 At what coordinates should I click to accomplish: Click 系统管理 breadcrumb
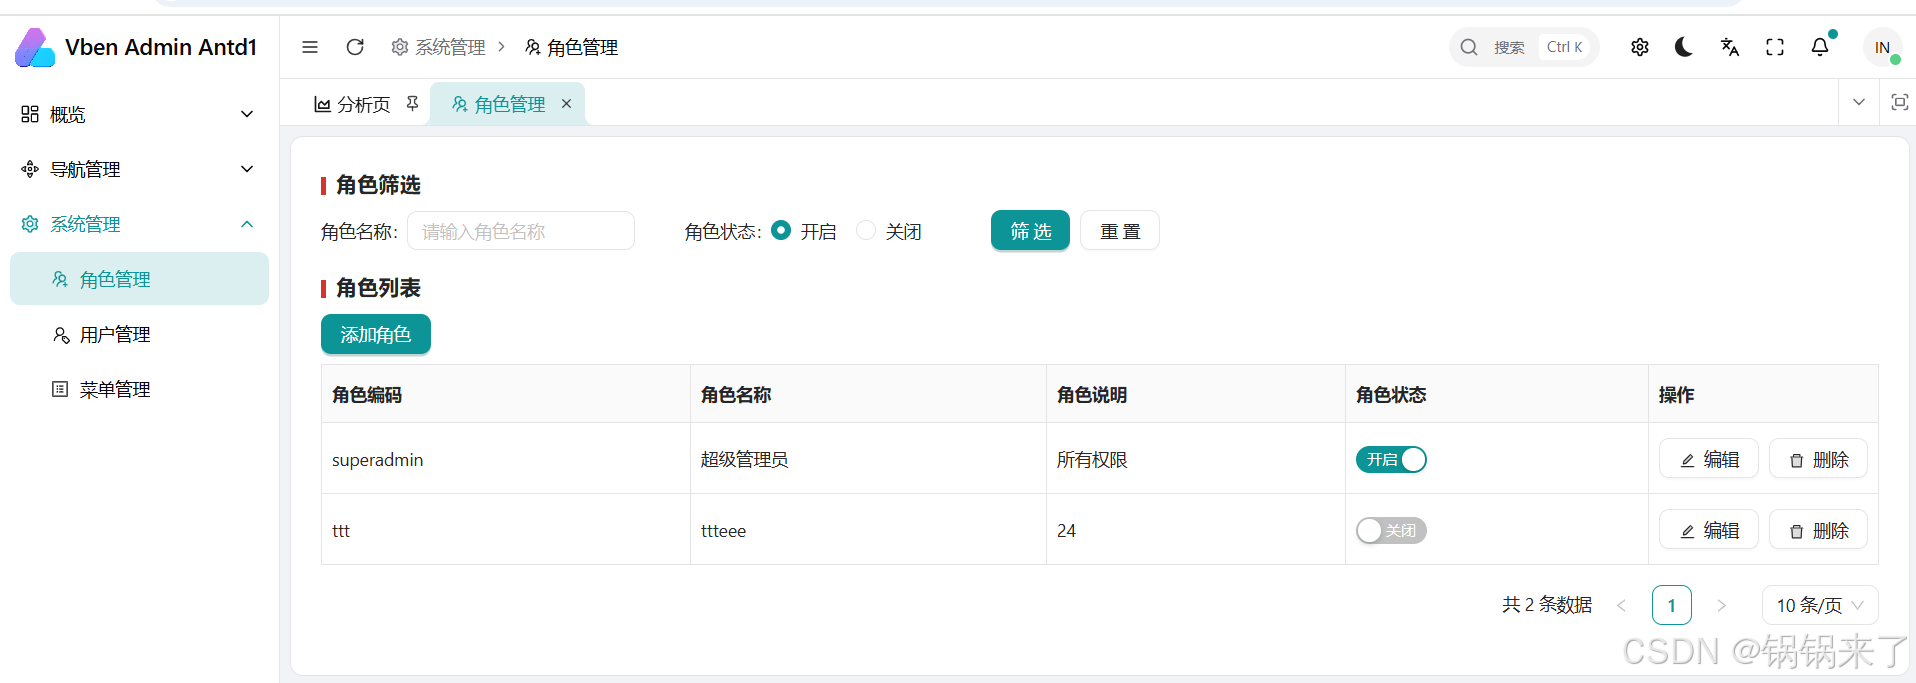coord(438,47)
